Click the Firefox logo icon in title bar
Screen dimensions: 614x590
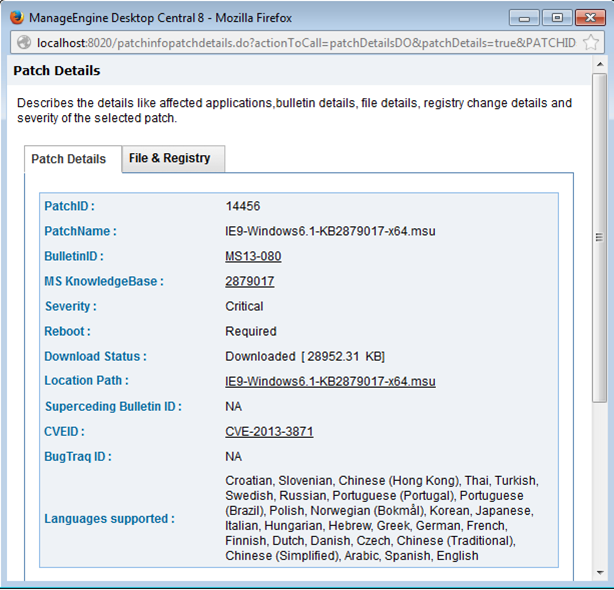click(x=17, y=18)
